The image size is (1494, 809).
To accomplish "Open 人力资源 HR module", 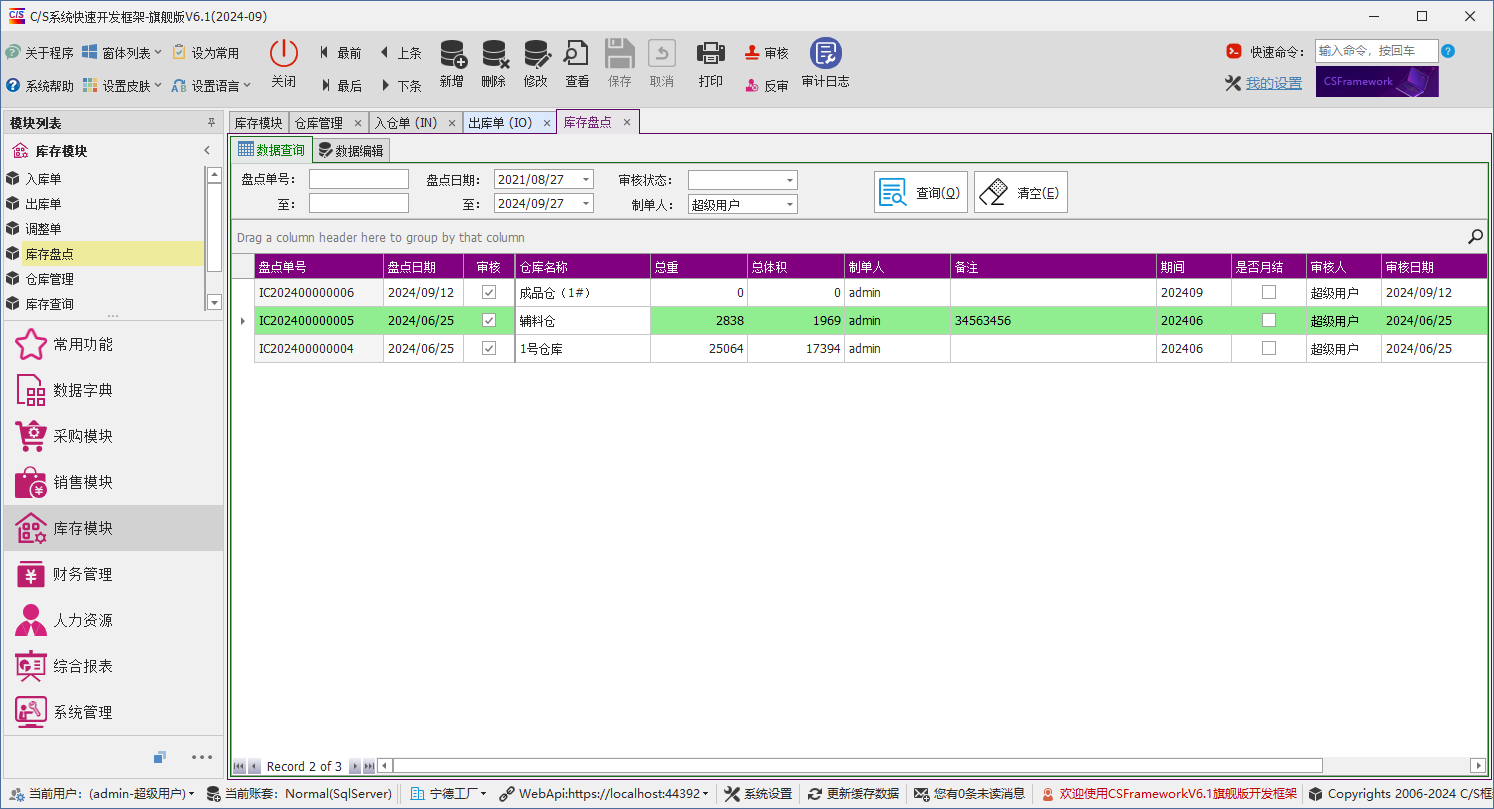I will pyautogui.click(x=112, y=620).
